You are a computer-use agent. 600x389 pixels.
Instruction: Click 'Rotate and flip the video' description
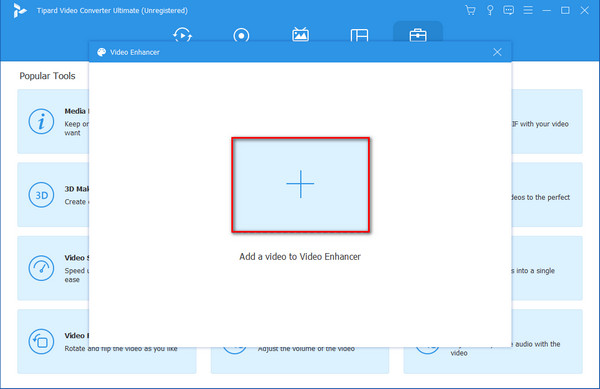coord(121,348)
